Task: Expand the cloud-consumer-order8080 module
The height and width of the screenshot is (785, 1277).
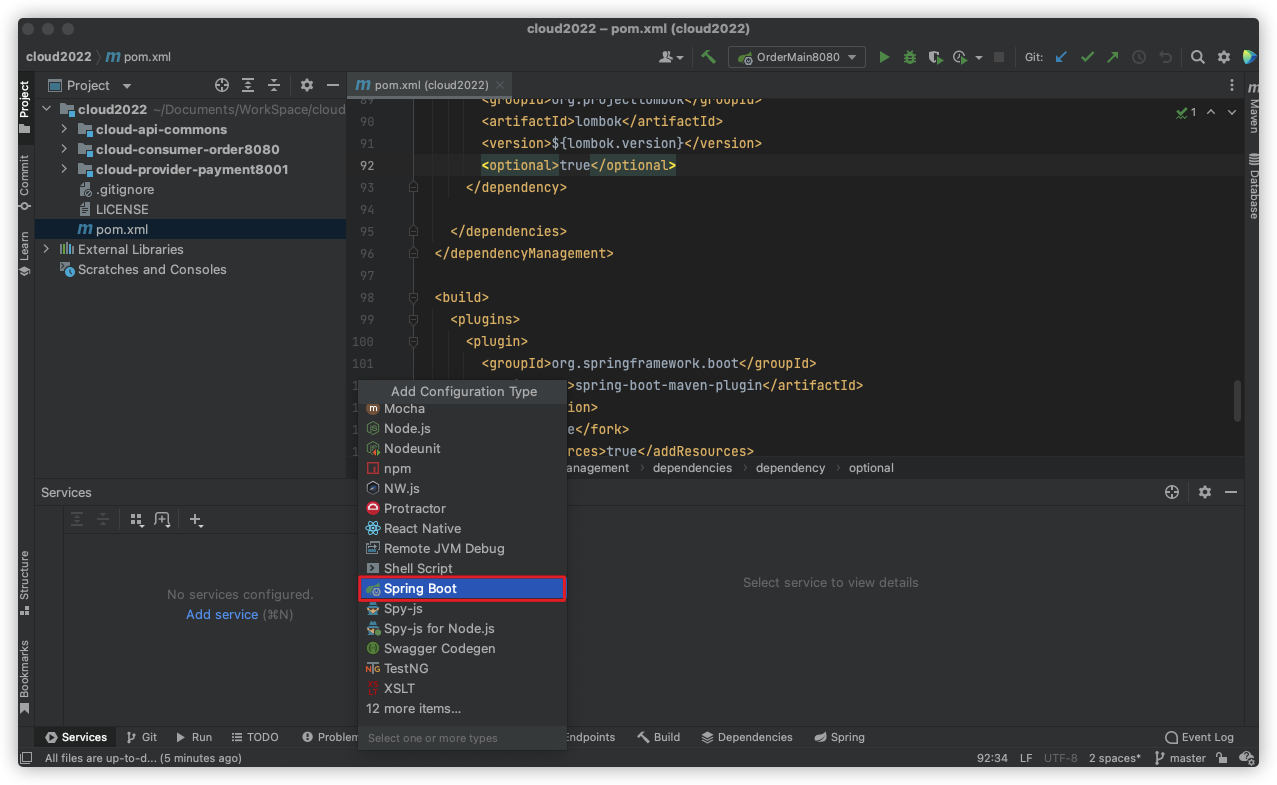Action: click(64, 150)
